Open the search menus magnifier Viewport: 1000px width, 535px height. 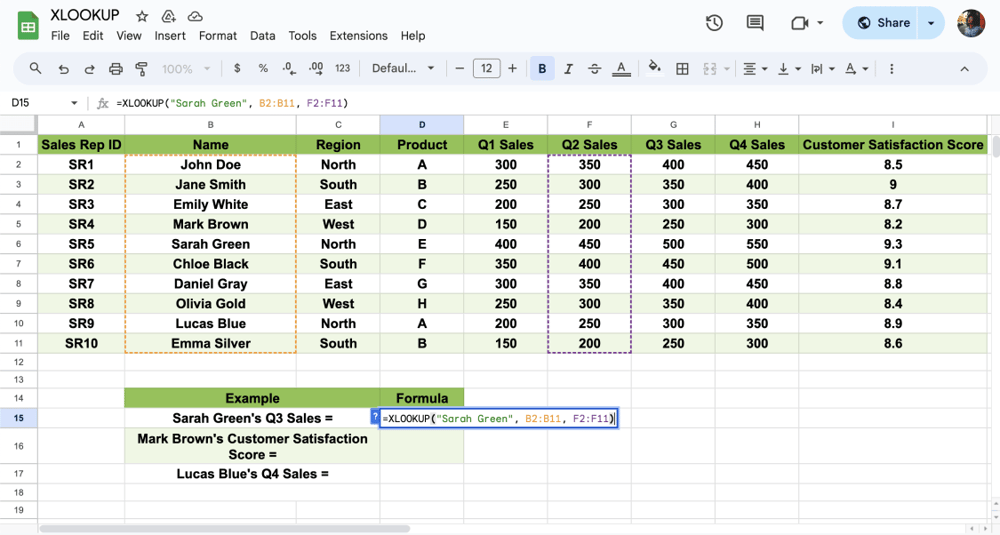click(x=36, y=69)
